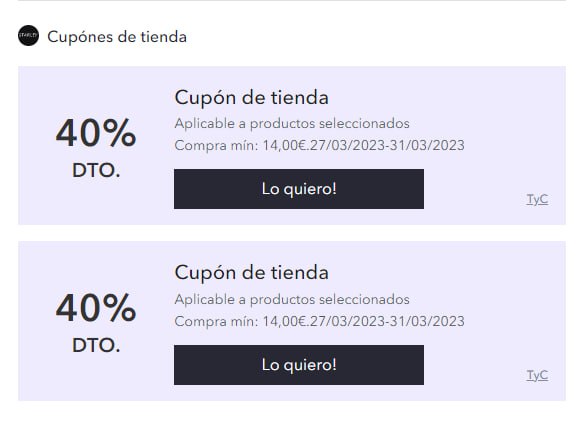Open TyC terms for the second coupon
Image resolution: width=577 pixels, height=428 pixels.
[x=537, y=375]
